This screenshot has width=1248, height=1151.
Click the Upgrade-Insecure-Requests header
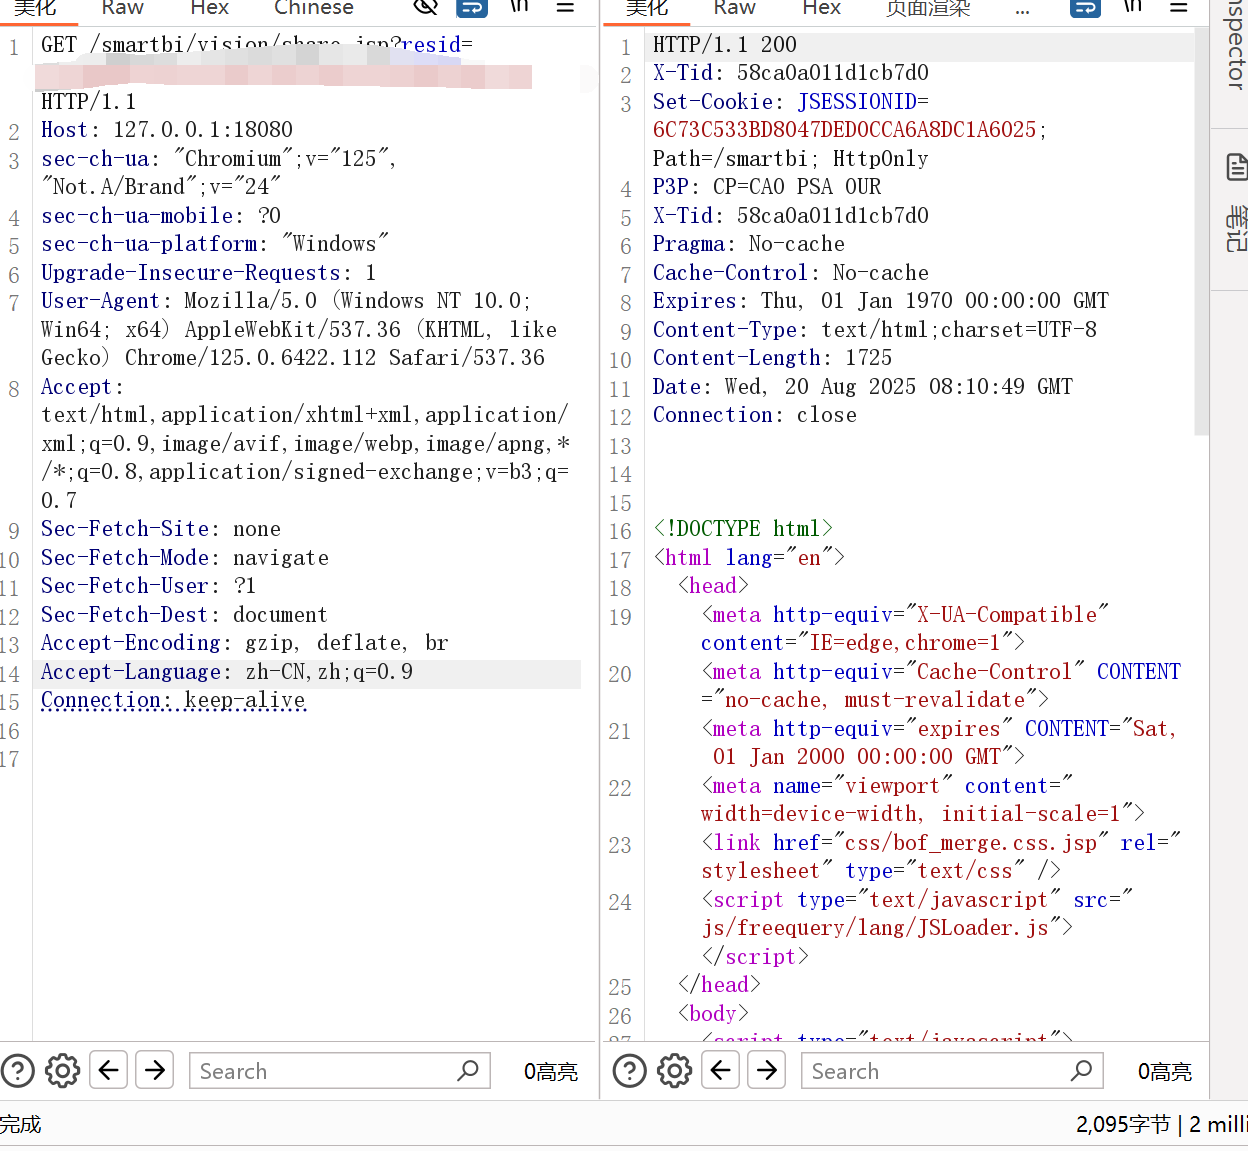click(x=208, y=273)
